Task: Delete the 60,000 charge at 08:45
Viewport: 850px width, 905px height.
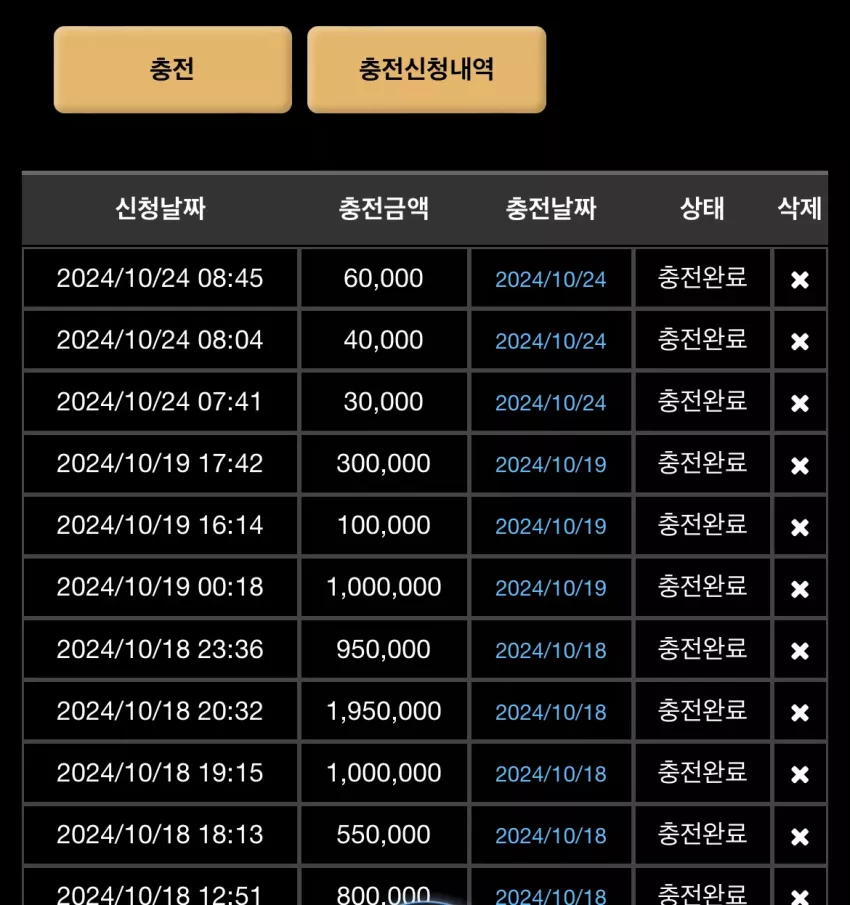Action: click(800, 280)
